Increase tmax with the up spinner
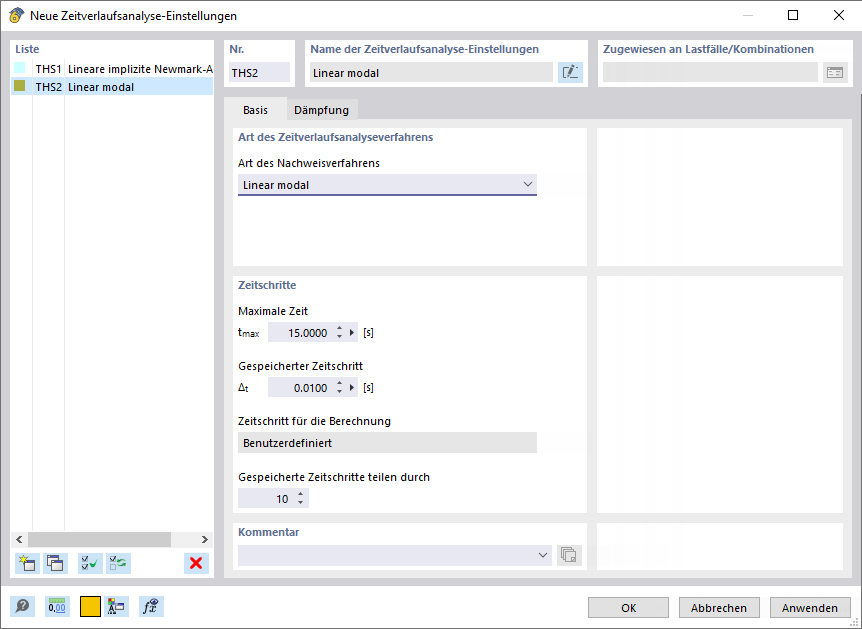Screen dimensions: 862x629 [x=340, y=329]
